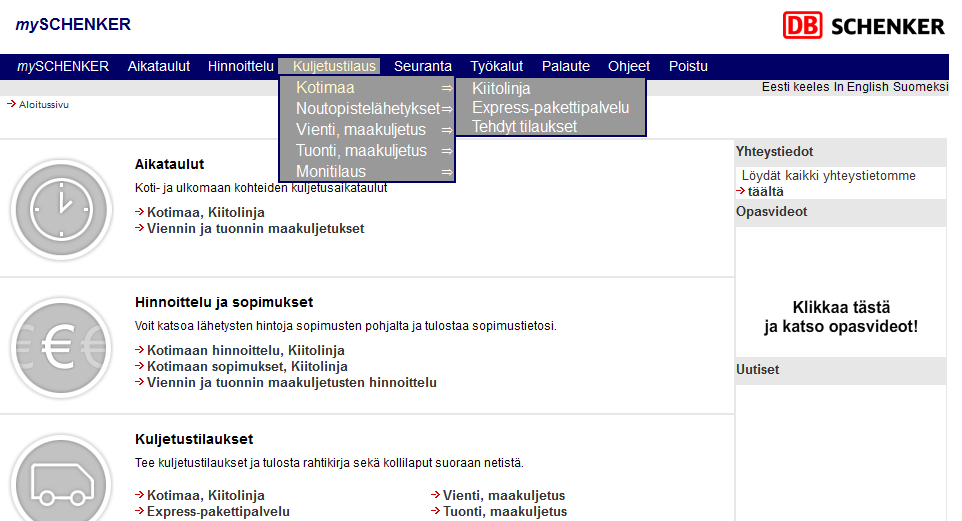Click the DB Schenker logo
Image resolution: width=962 pixels, height=521 pixels.
click(x=863, y=26)
